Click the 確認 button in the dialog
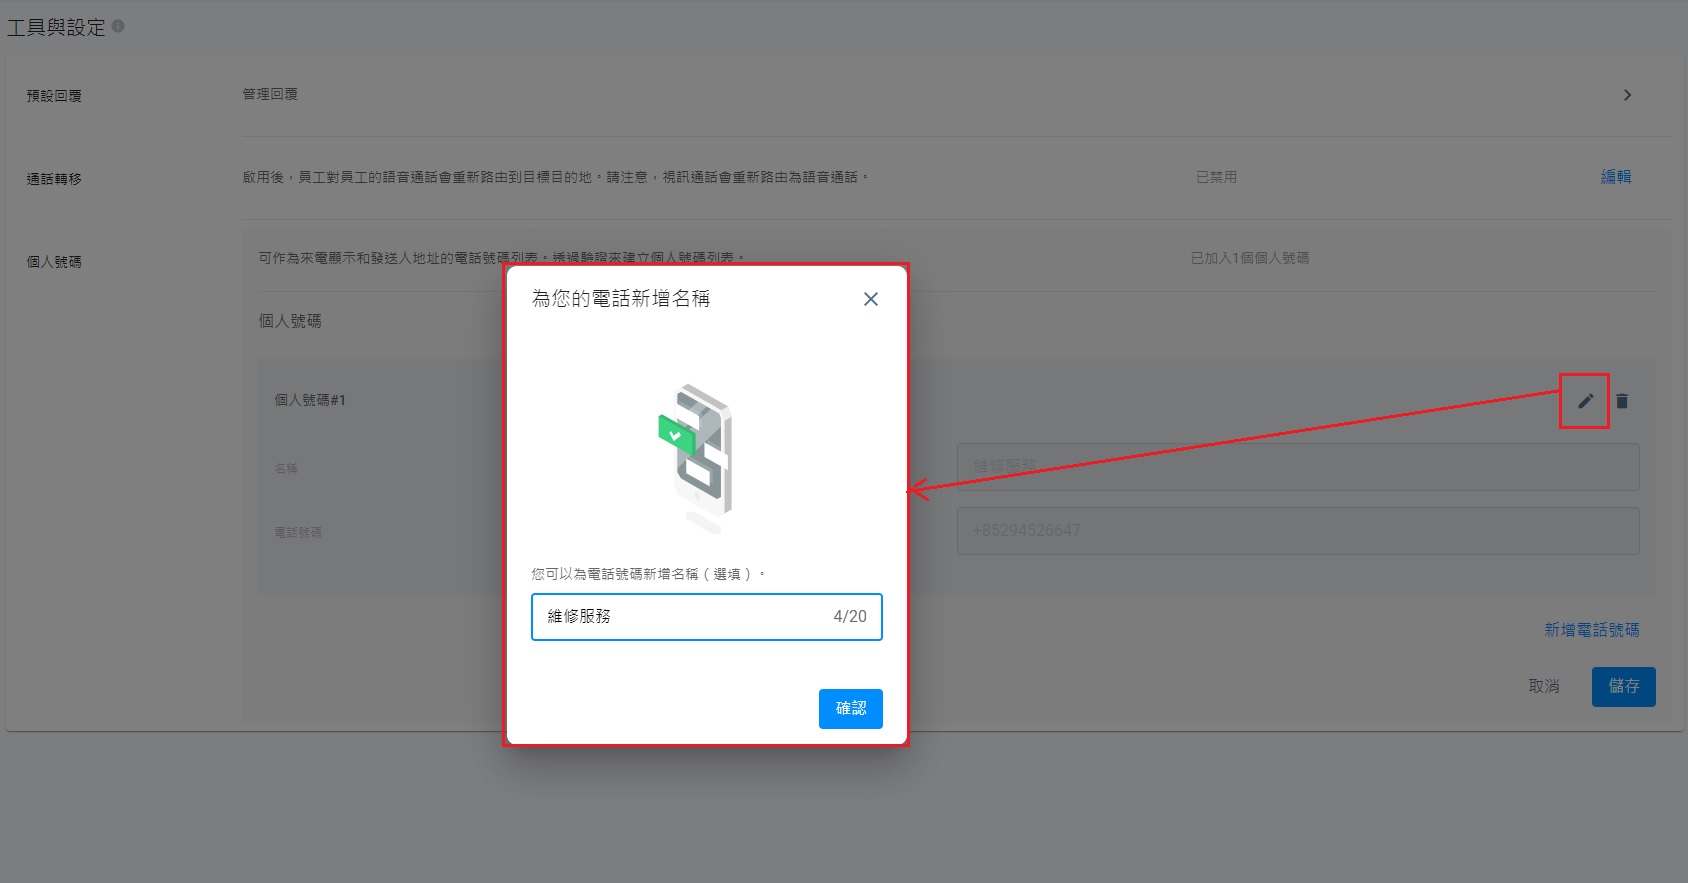The height and width of the screenshot is (883, 1688). tap(851, 709)
